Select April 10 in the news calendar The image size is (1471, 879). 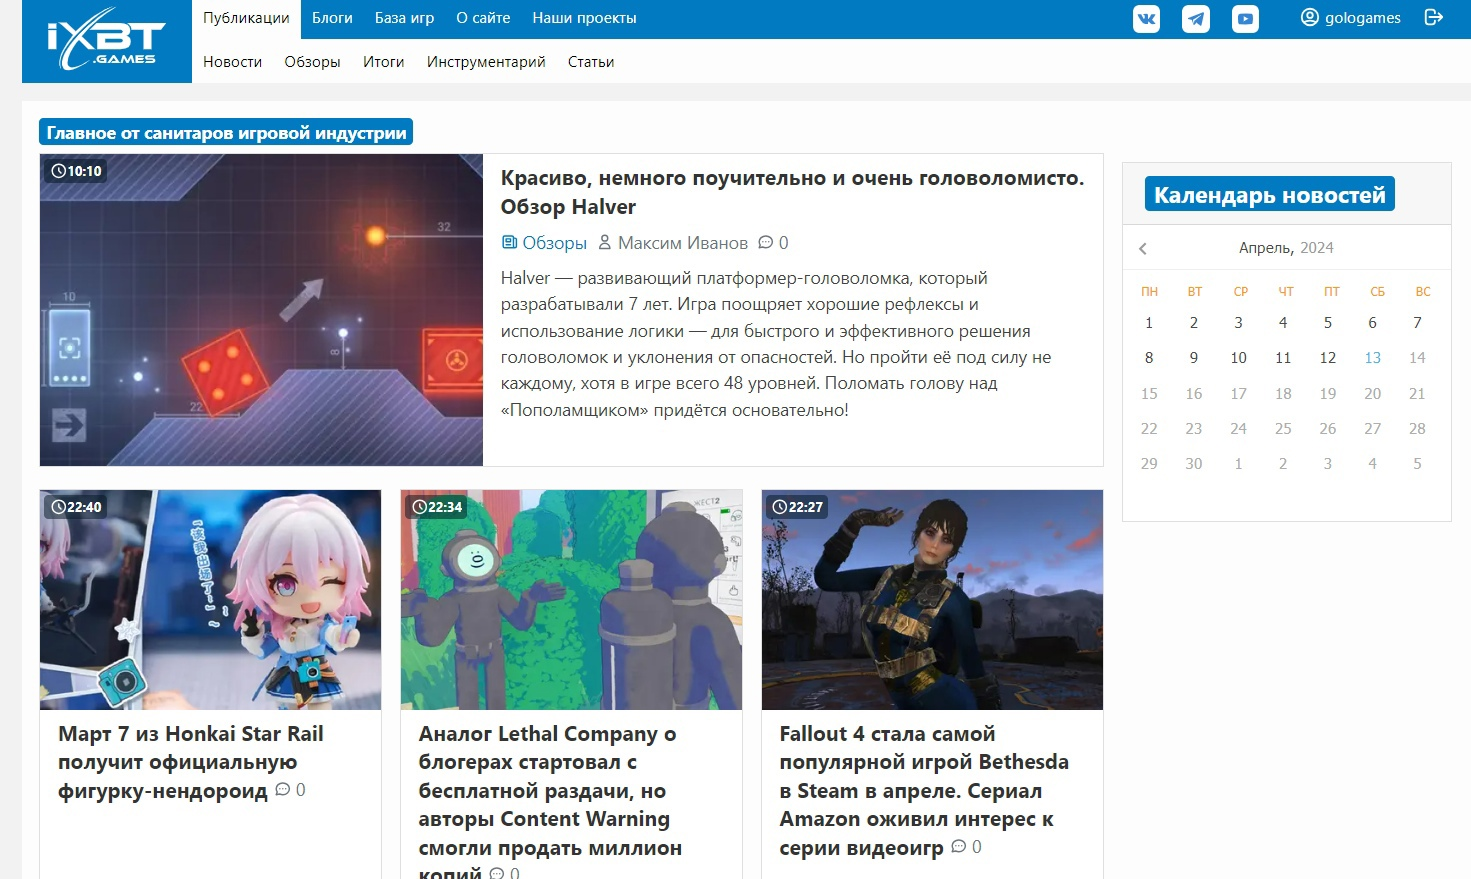(1238, 358)
